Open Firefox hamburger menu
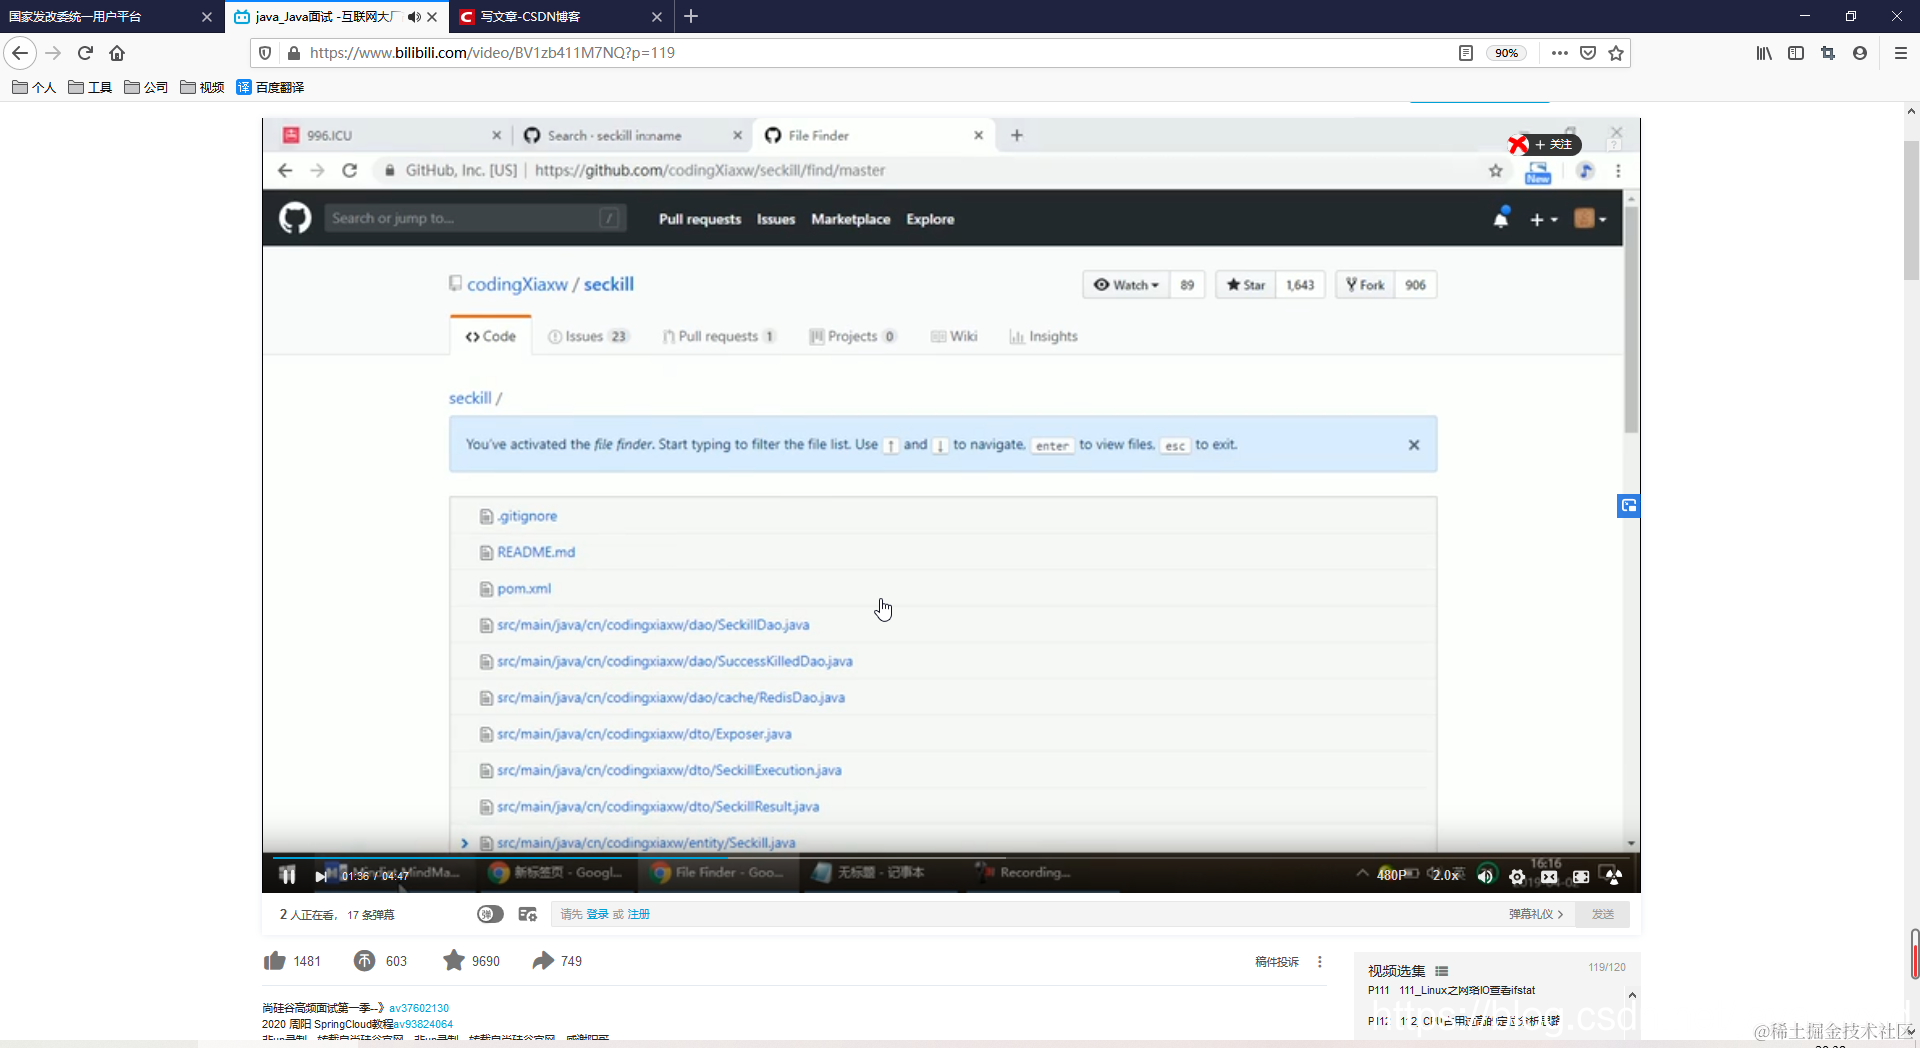The height and width of the screenshot is (1048, 1920). (1901, 53)
